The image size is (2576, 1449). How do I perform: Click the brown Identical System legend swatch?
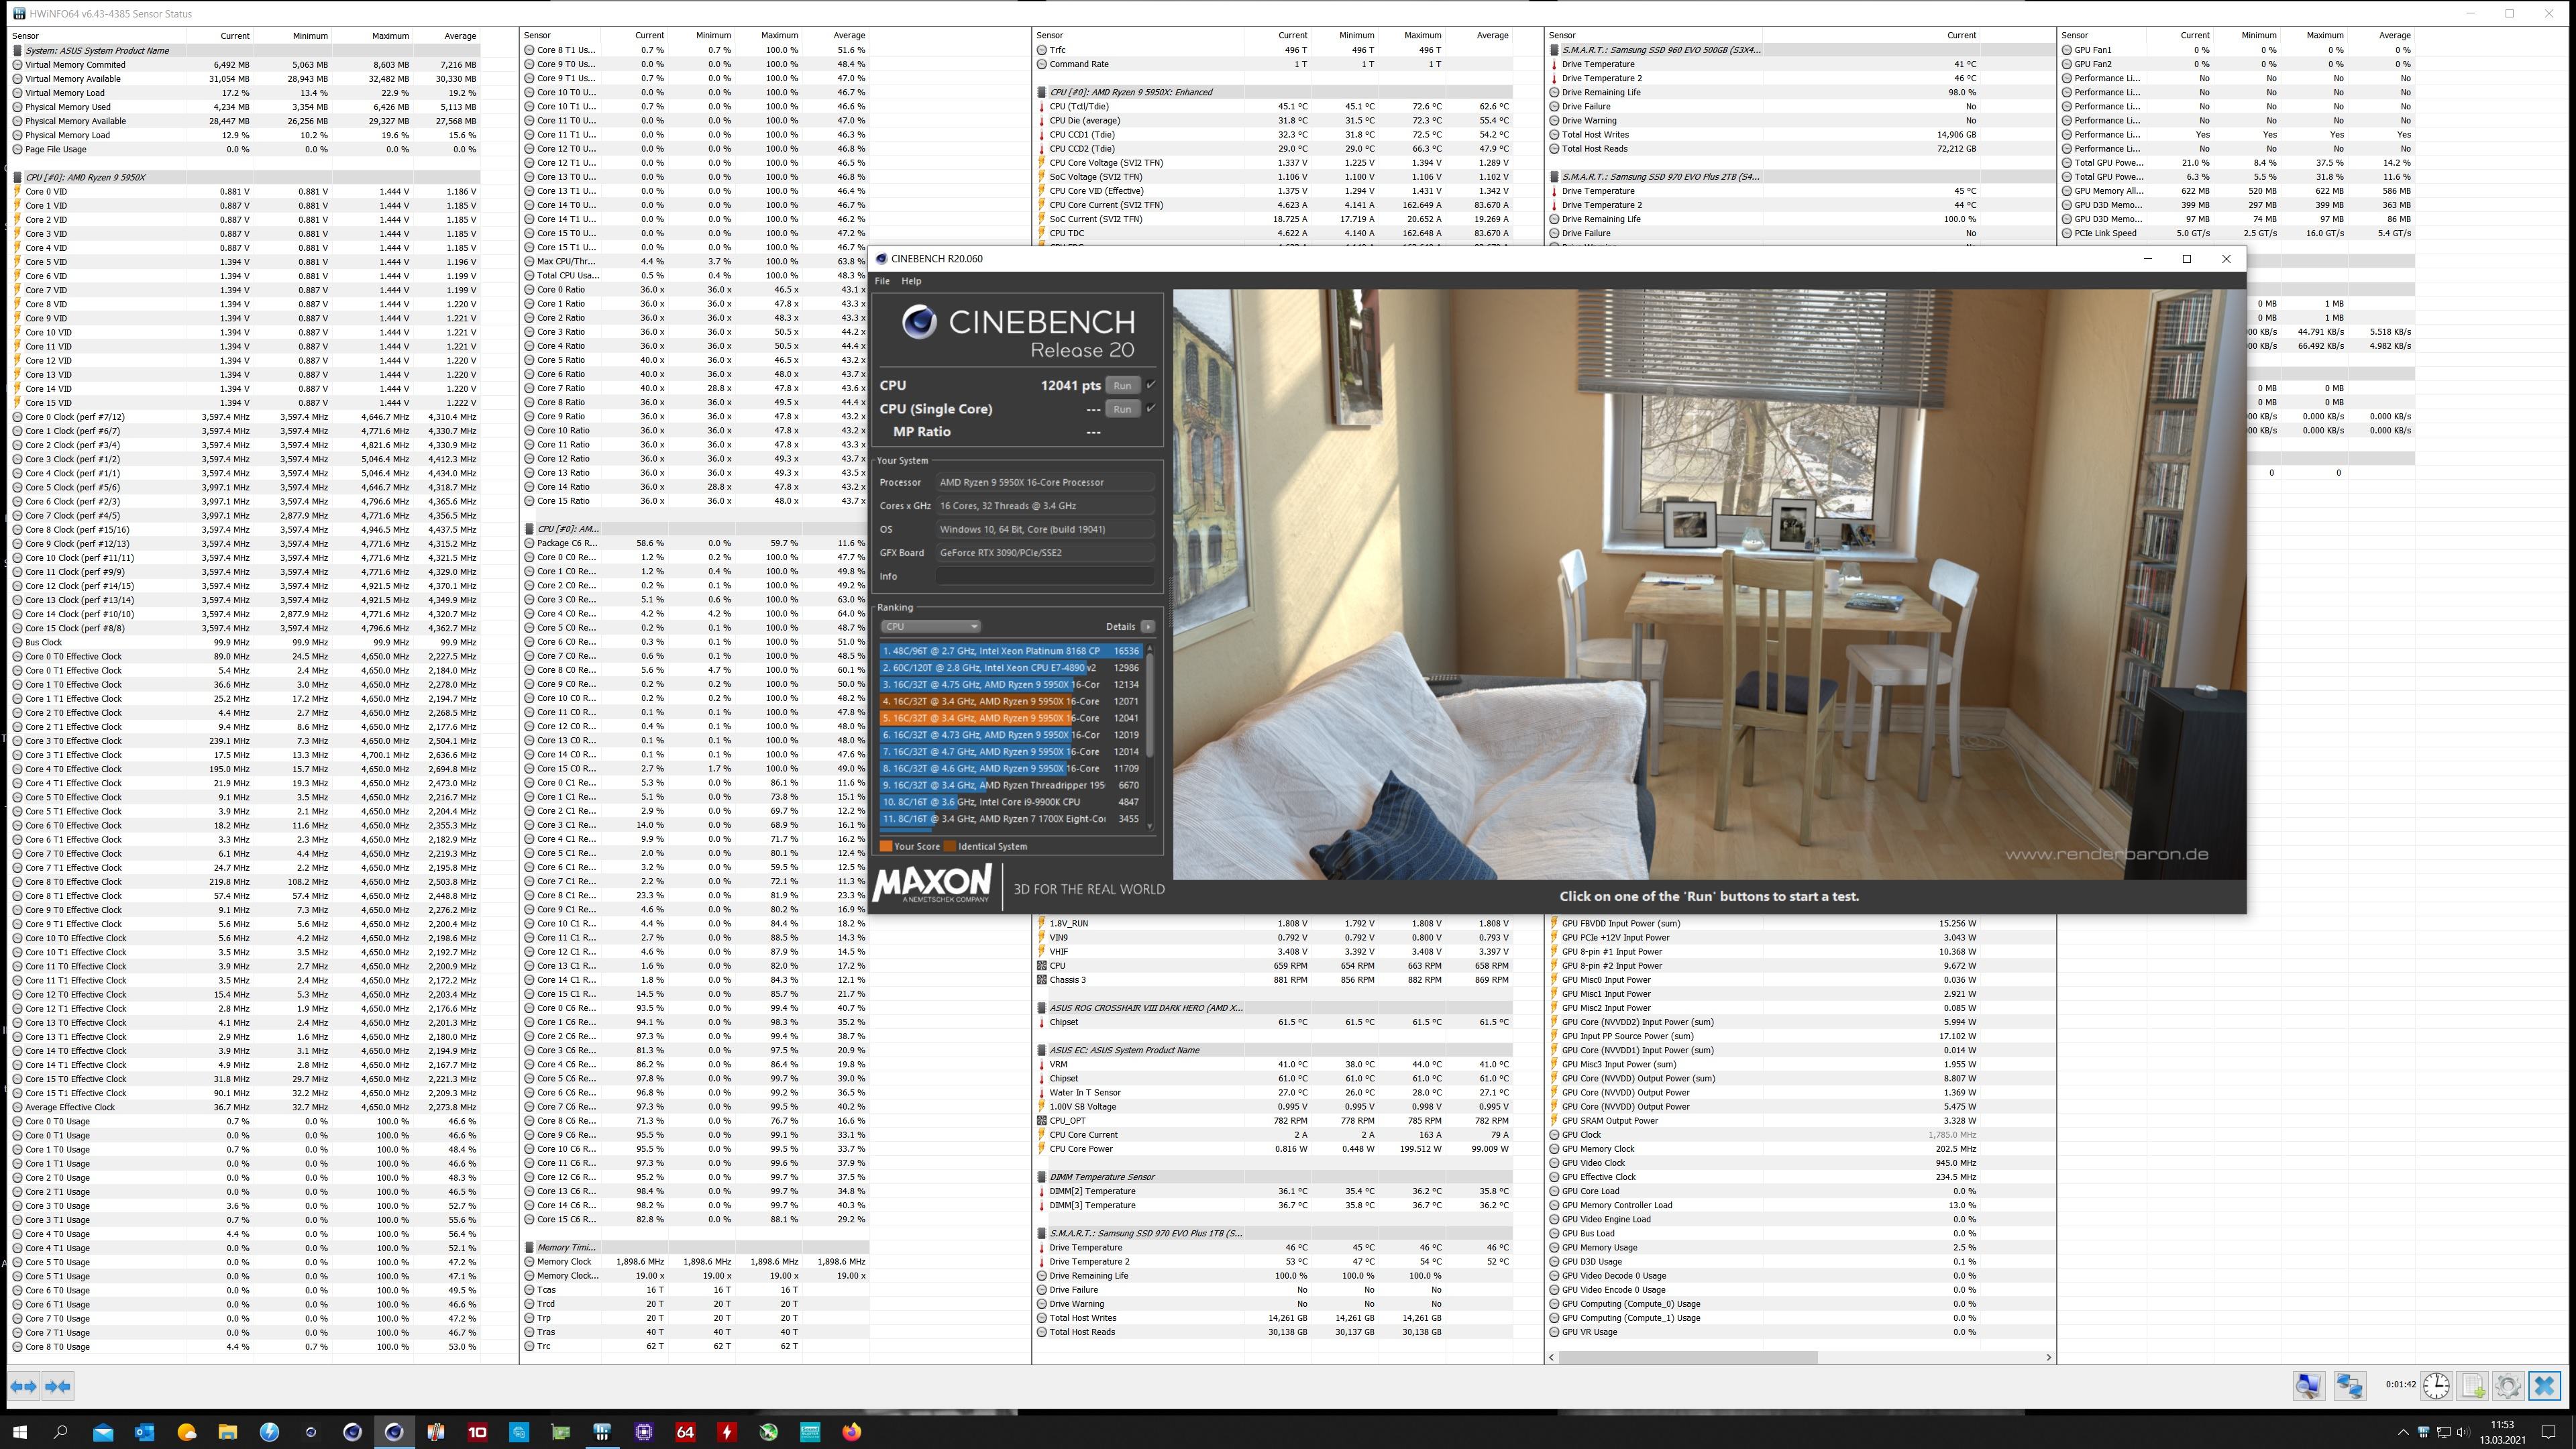click(x=949, y=846)
